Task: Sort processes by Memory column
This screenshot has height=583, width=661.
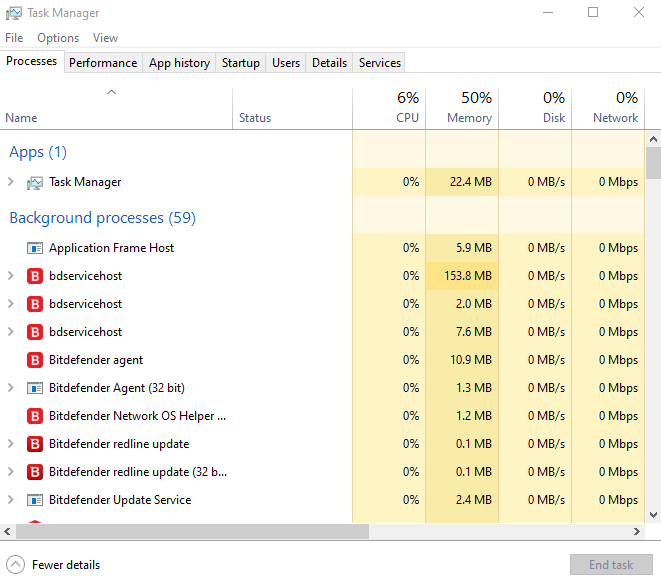Action: tap(469, 108)
